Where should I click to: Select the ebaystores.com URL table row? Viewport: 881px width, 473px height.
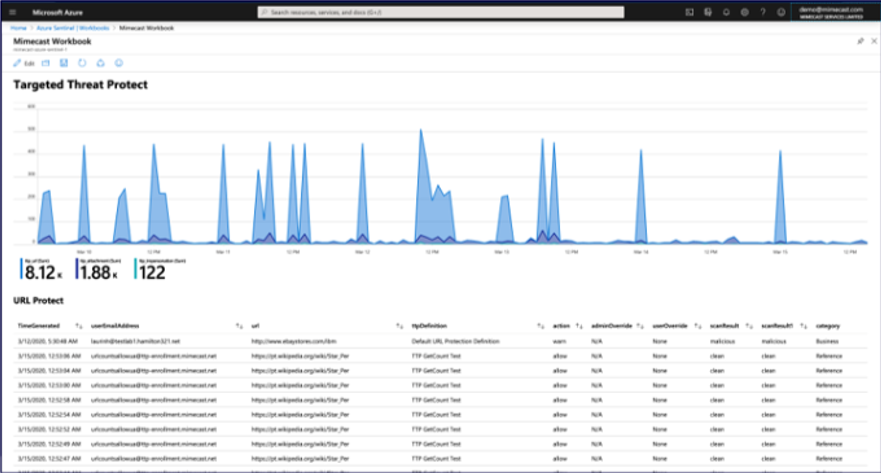[300, 339]
